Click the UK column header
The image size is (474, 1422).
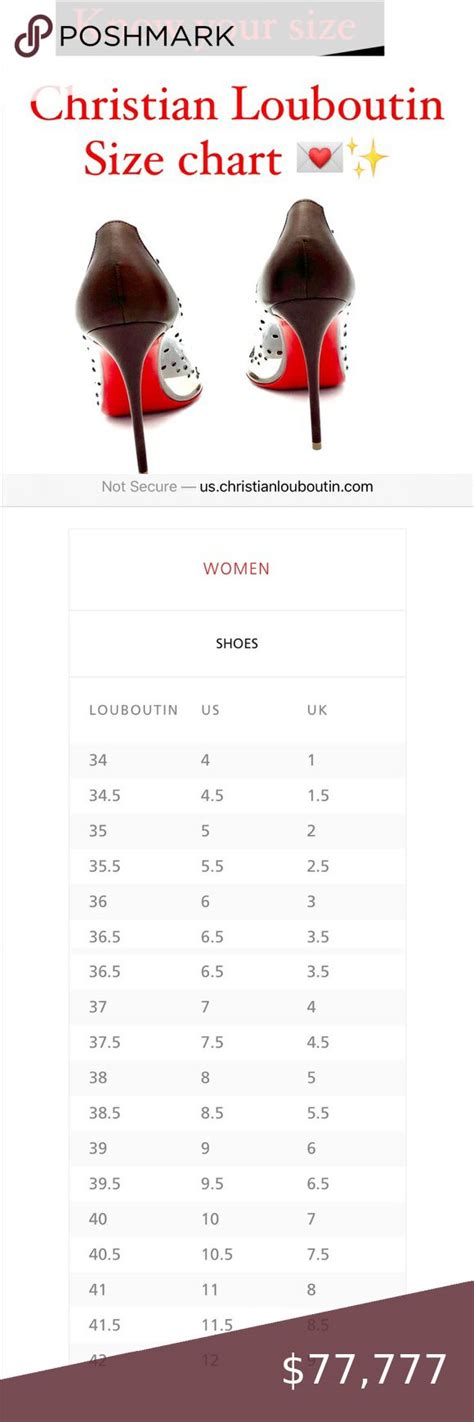coord(317,710)
